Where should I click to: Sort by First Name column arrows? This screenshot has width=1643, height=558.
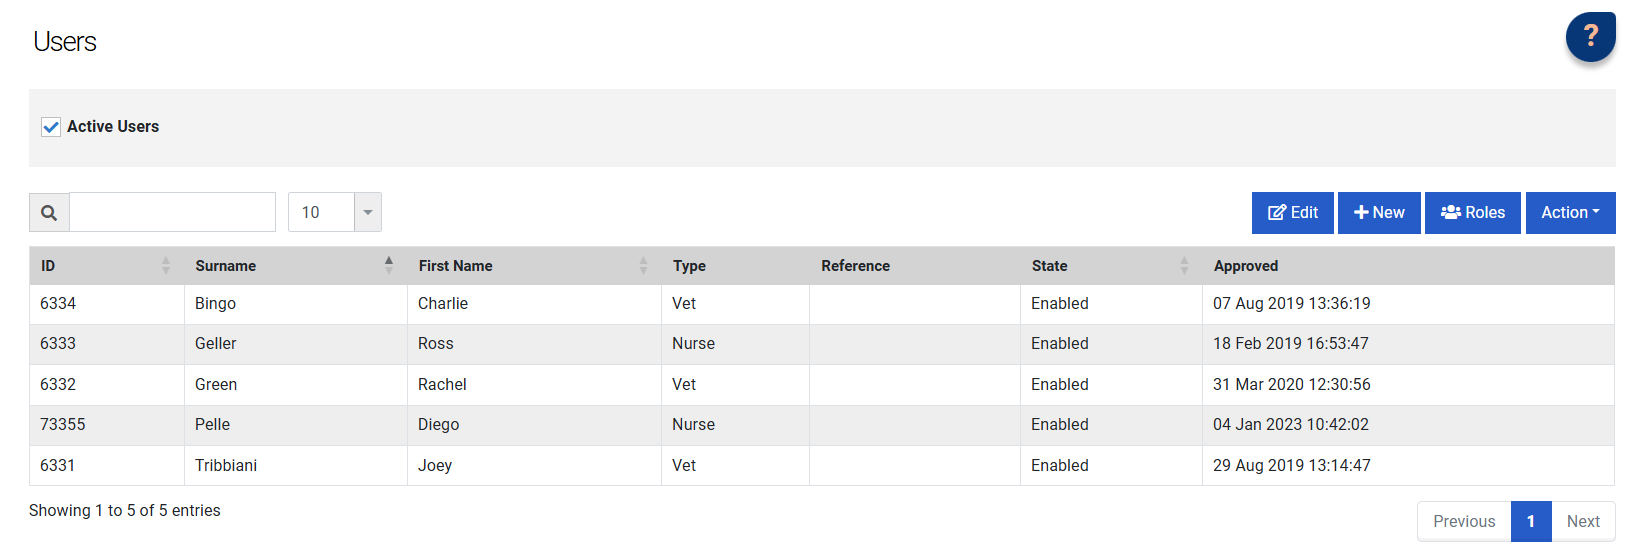pyautogui.click(x=643, y=266)
